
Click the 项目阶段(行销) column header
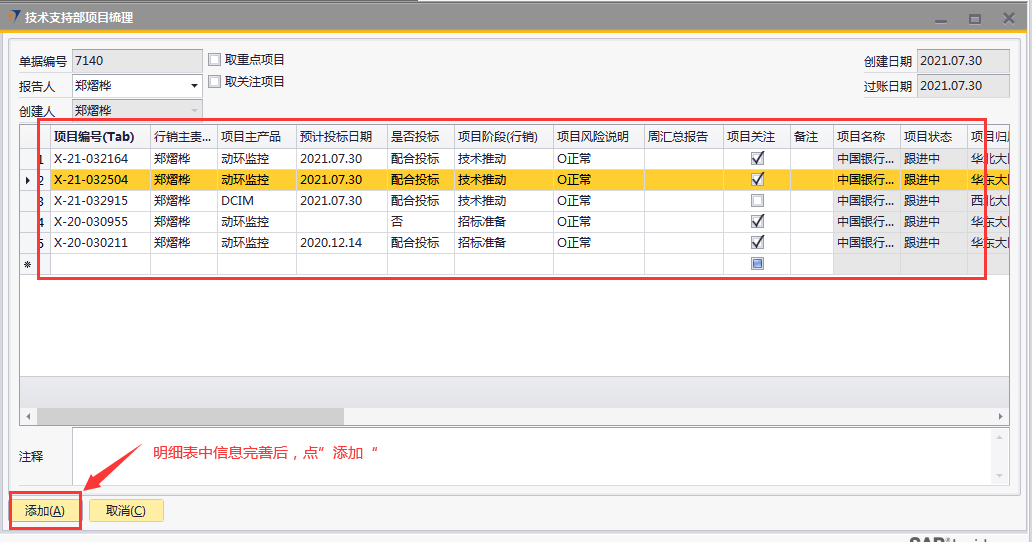[x=503, y=137]
